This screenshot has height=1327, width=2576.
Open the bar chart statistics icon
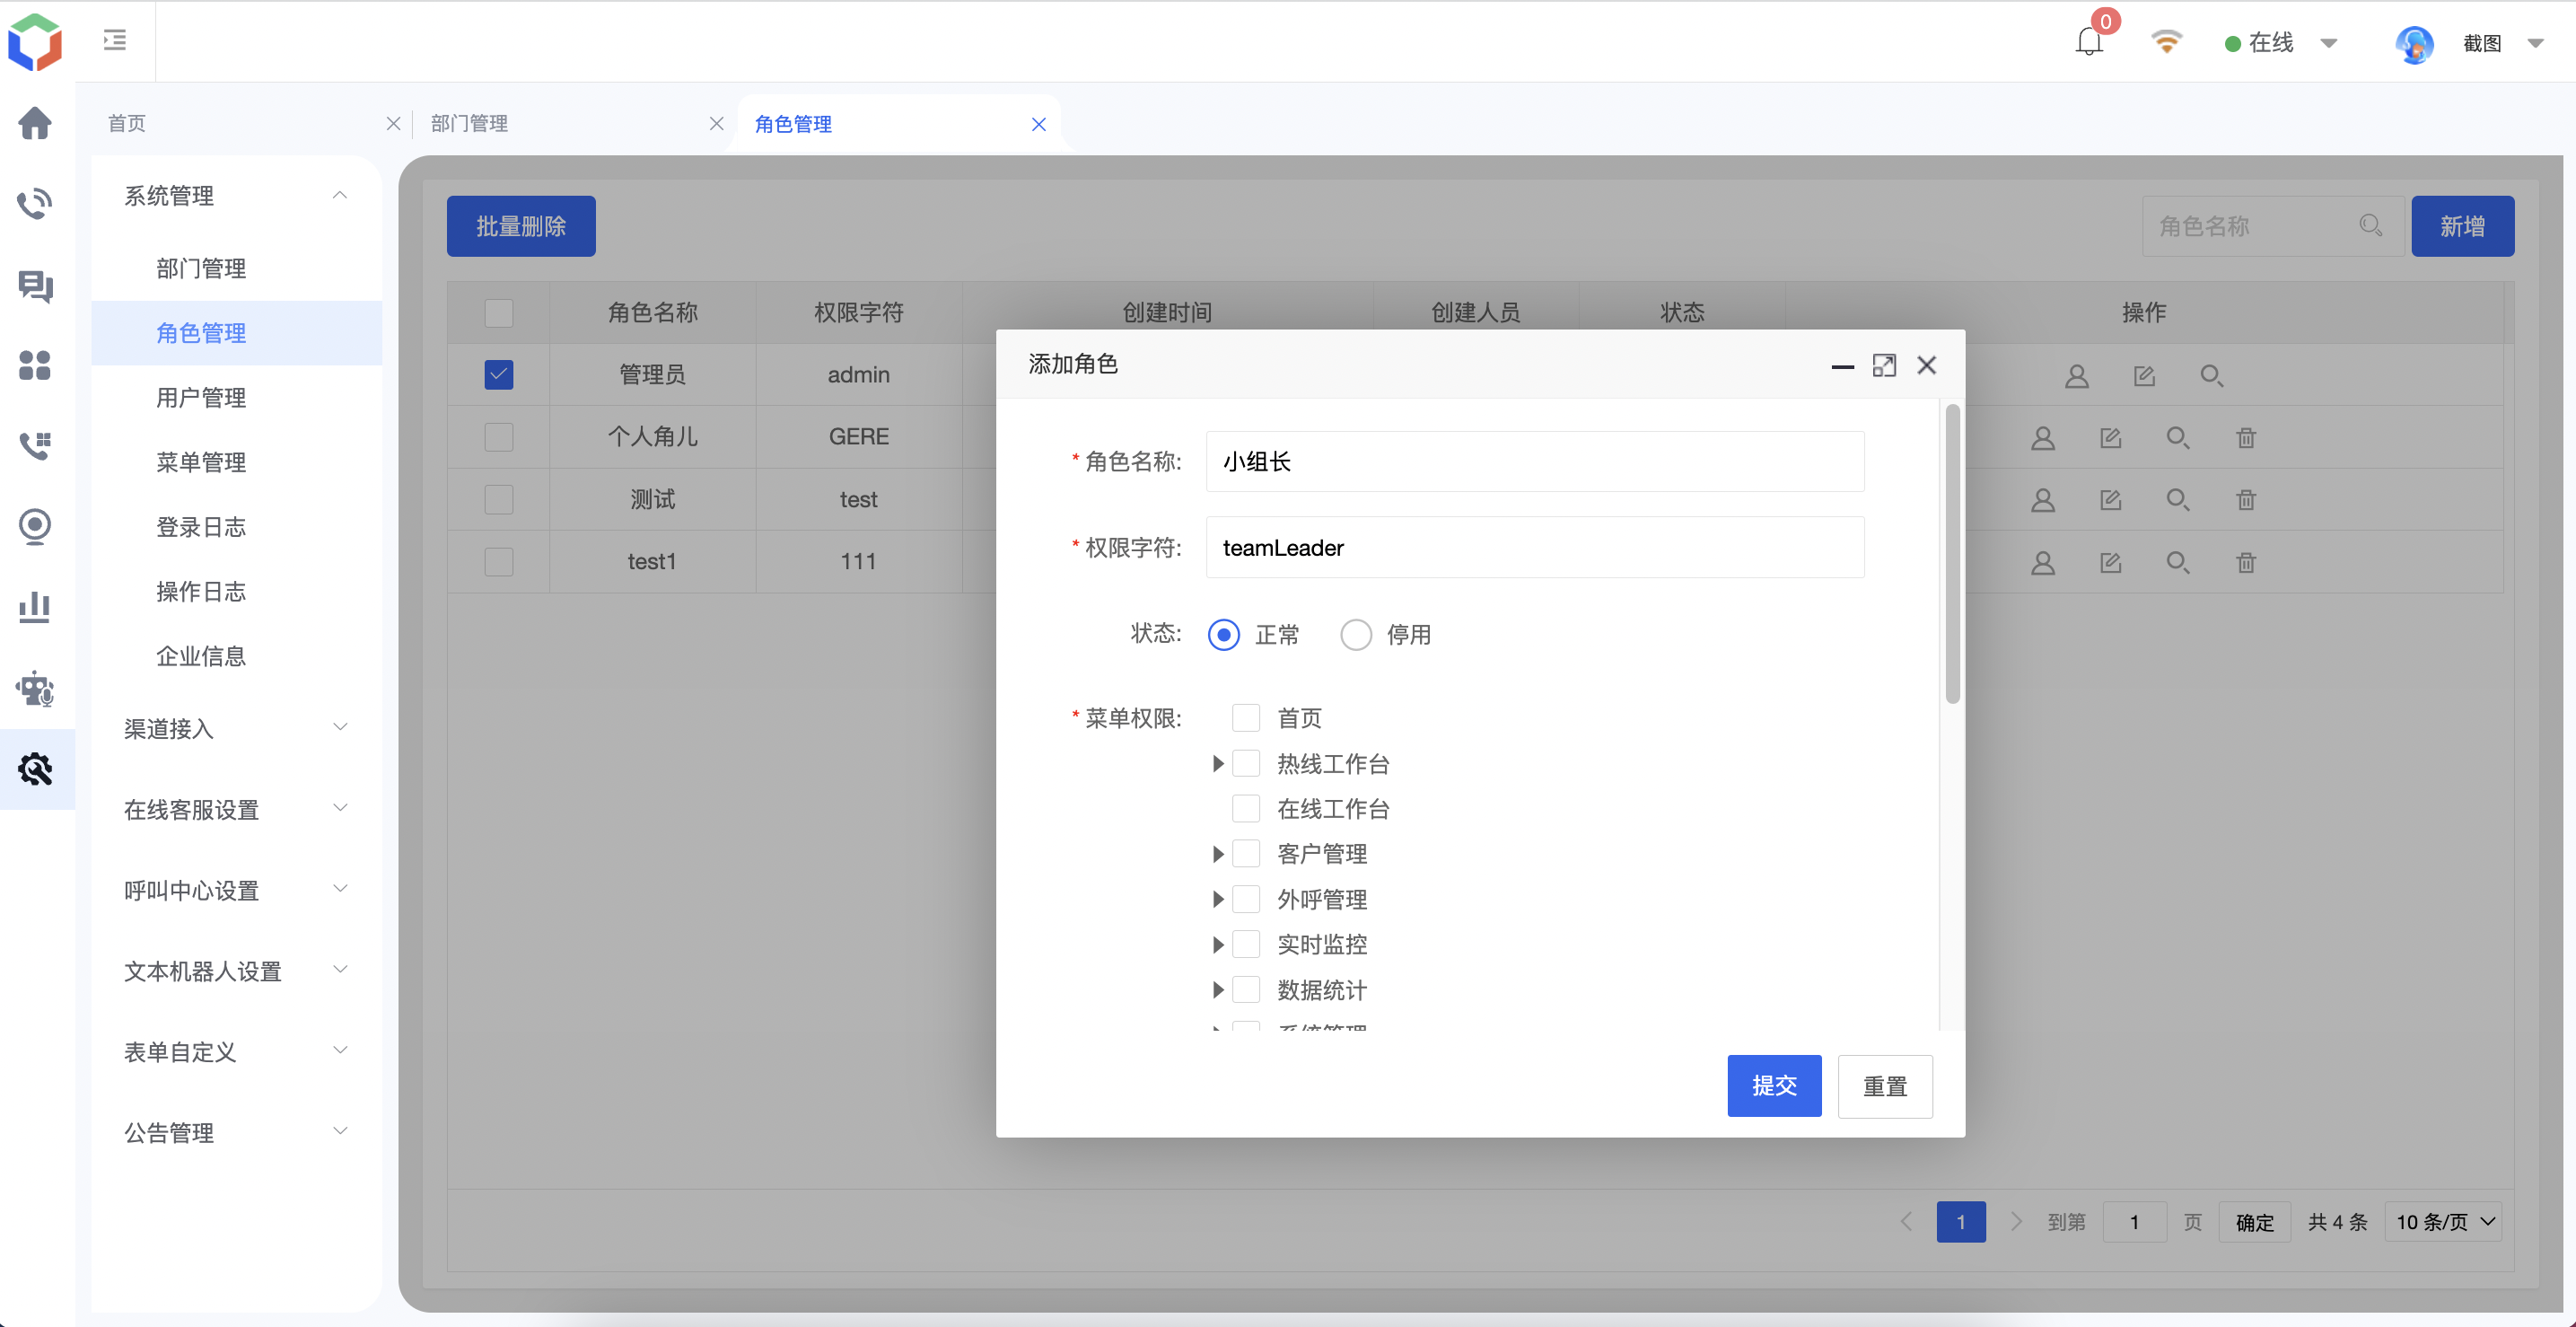point(35,607)
